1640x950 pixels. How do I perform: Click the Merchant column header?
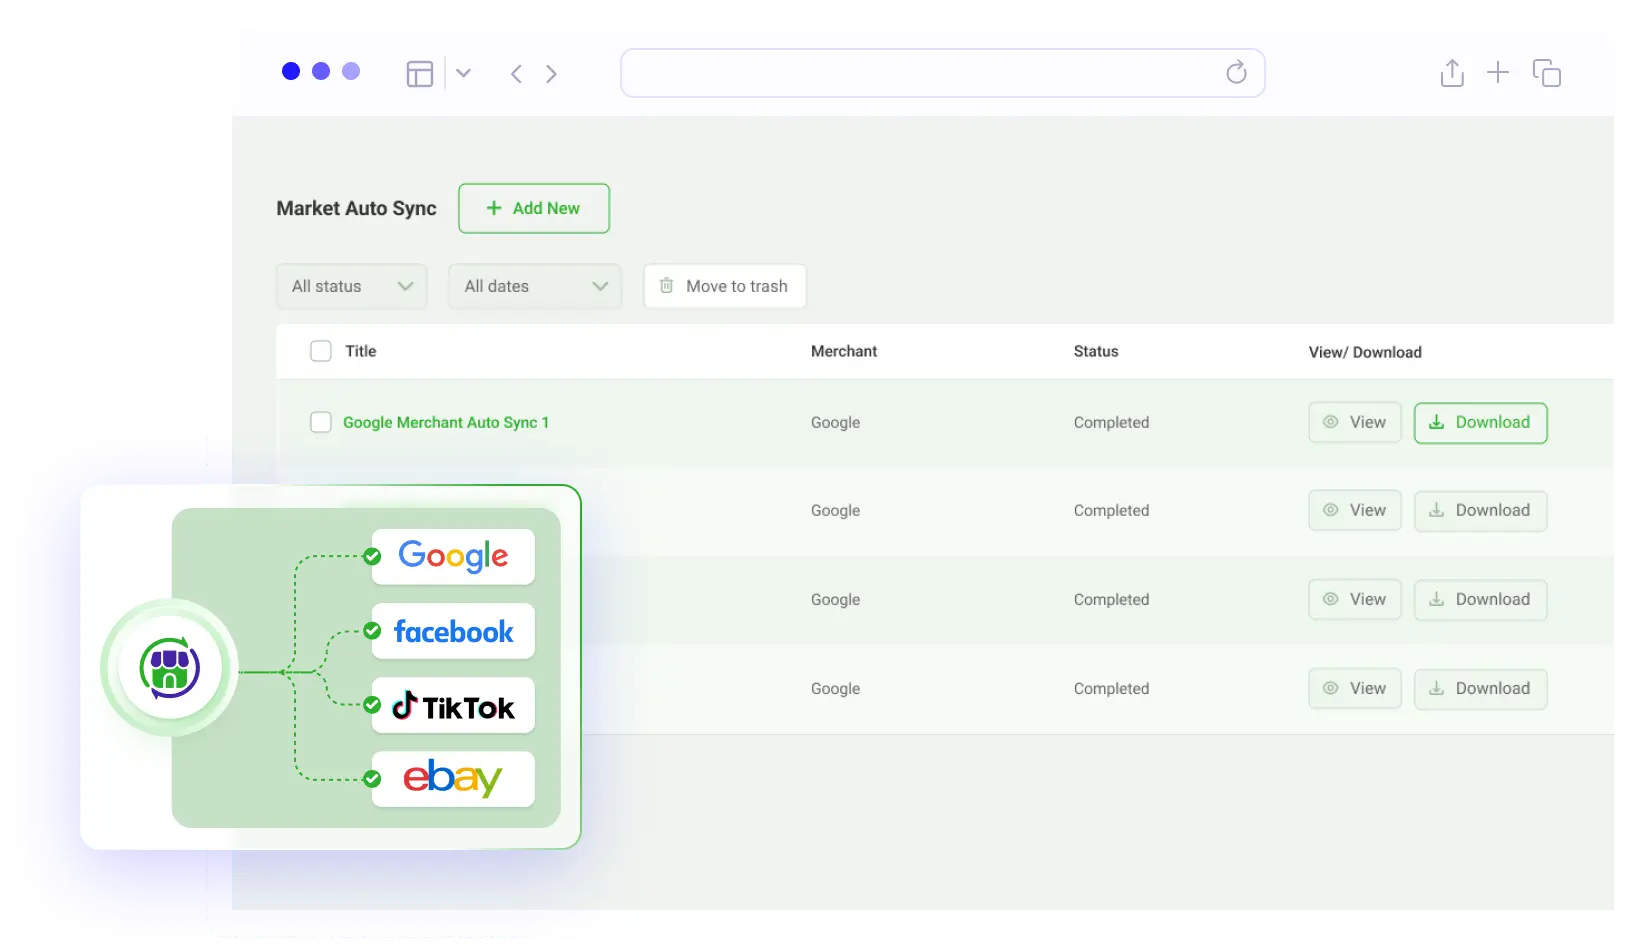tap(844, 351)
